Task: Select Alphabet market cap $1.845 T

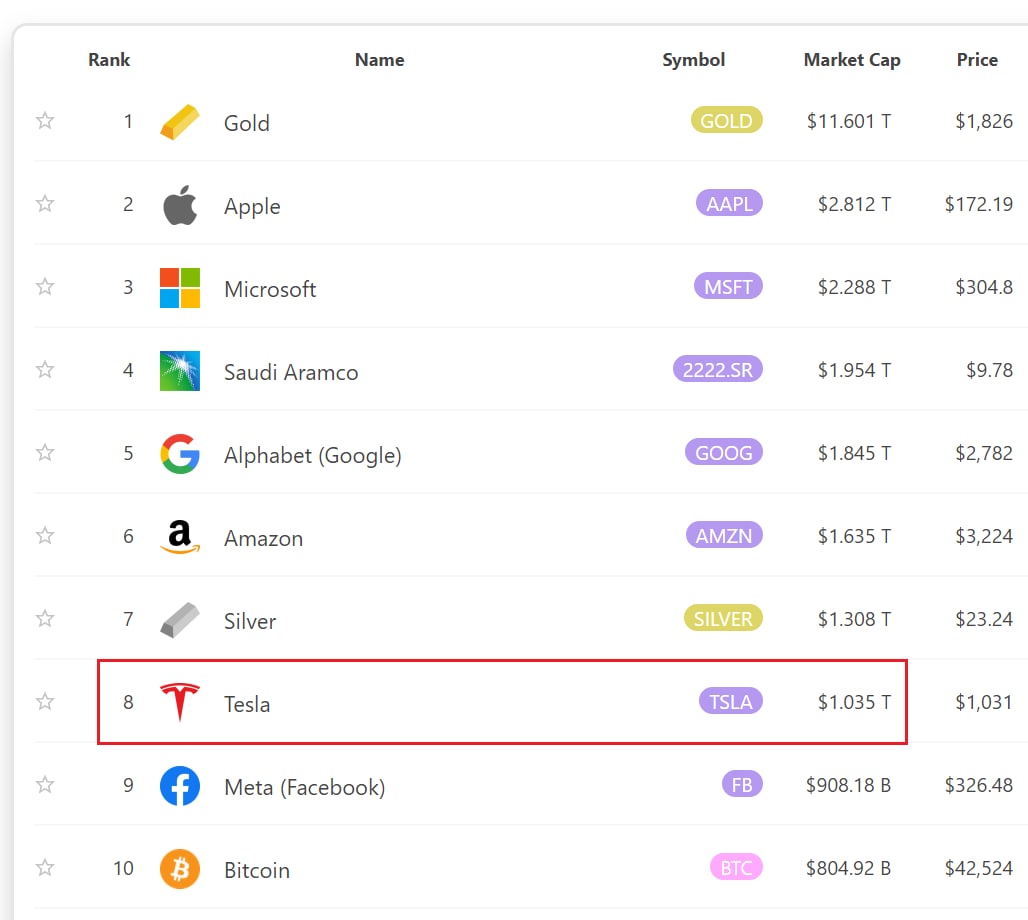Action: point(854,453)
